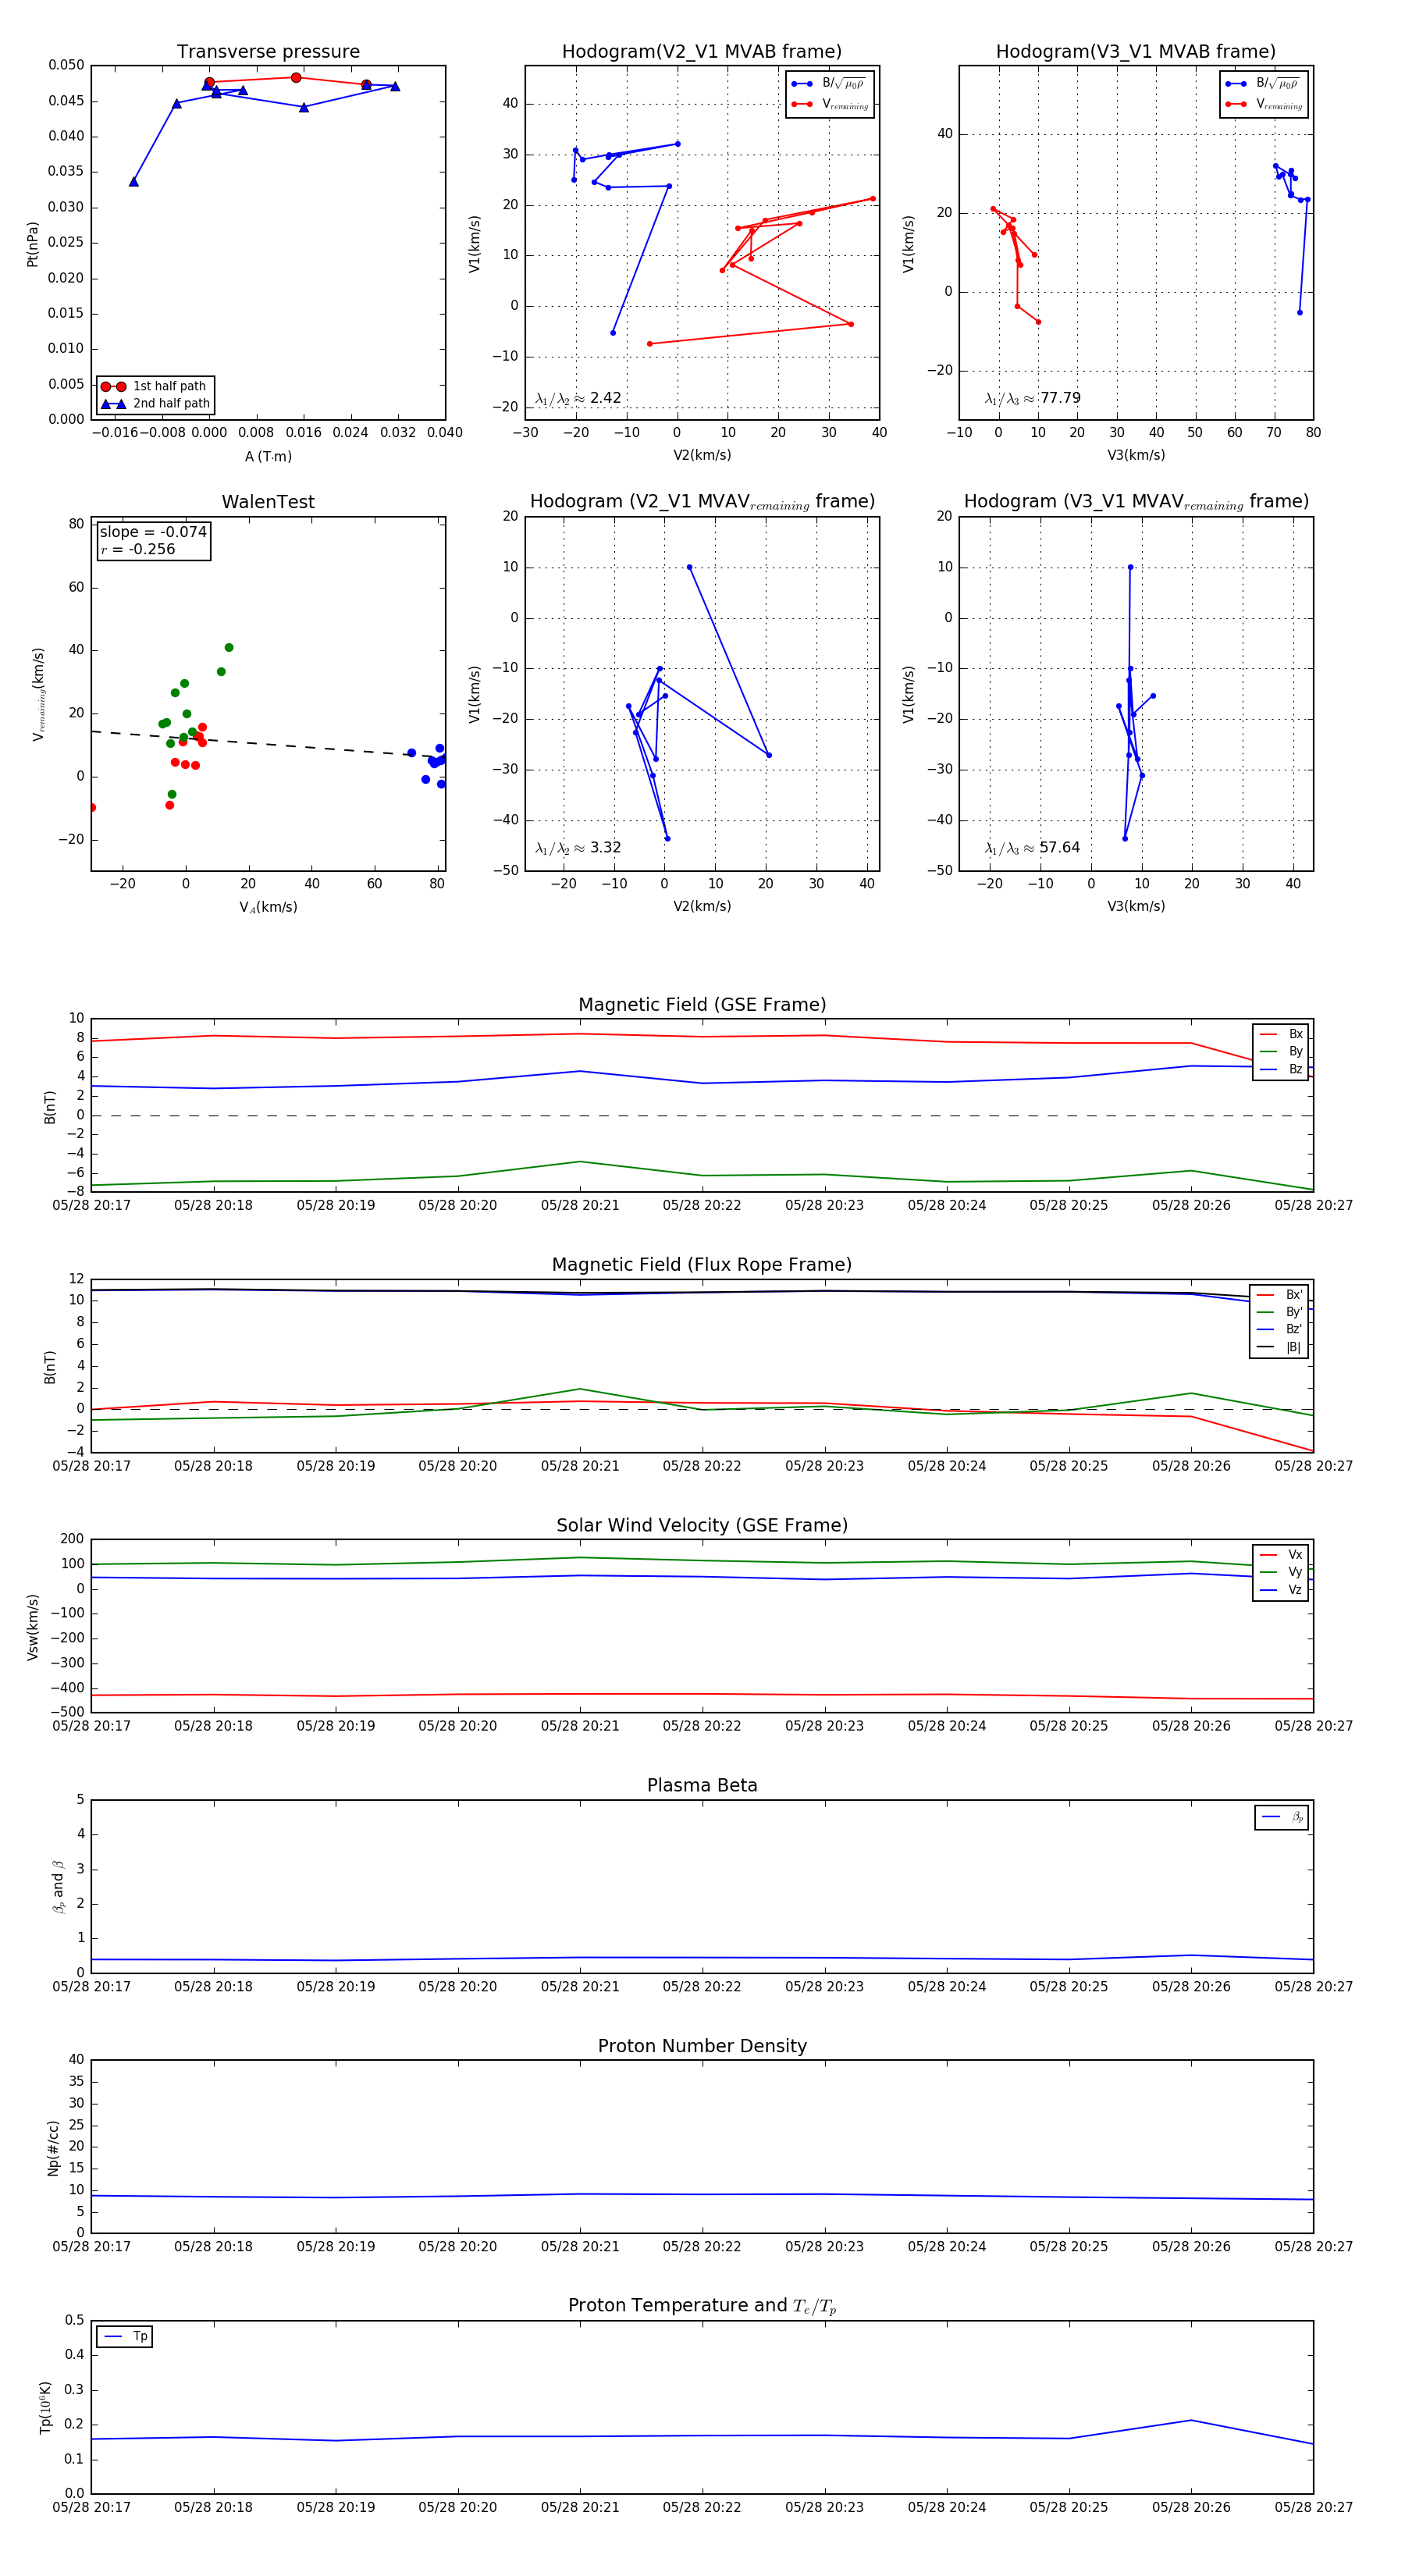Click the eigenvalue ratio text '57.64'
The height and width of the screenshot is (2576, 1405).
1060,848
